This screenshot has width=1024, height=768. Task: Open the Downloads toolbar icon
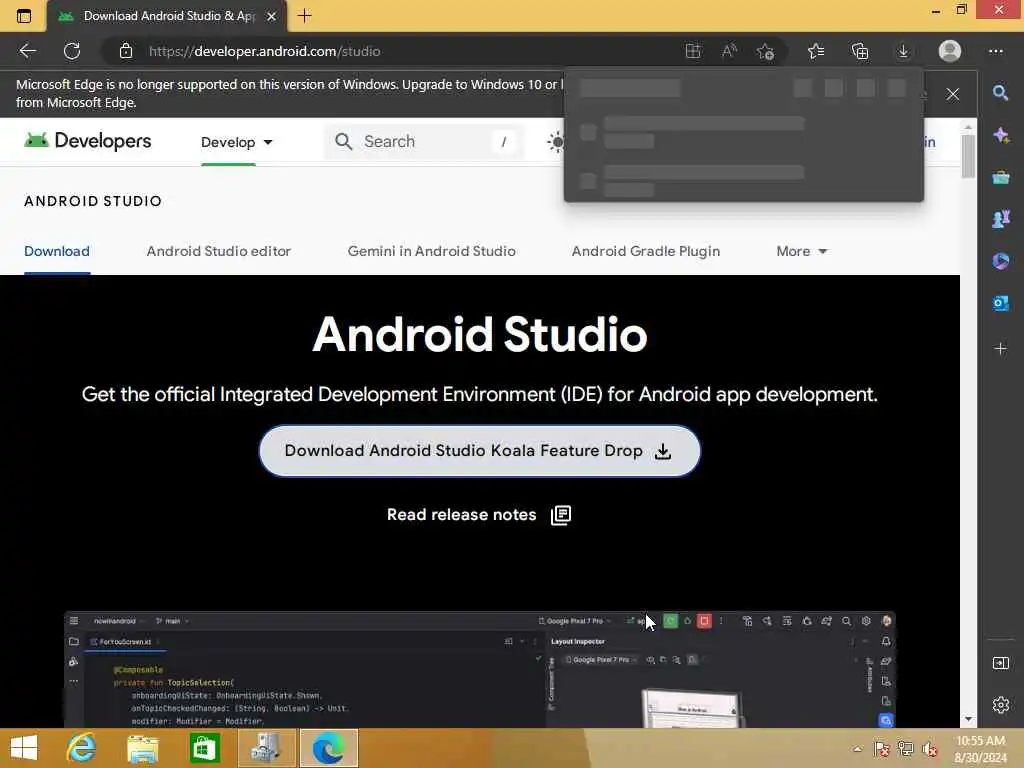point(903,51)
